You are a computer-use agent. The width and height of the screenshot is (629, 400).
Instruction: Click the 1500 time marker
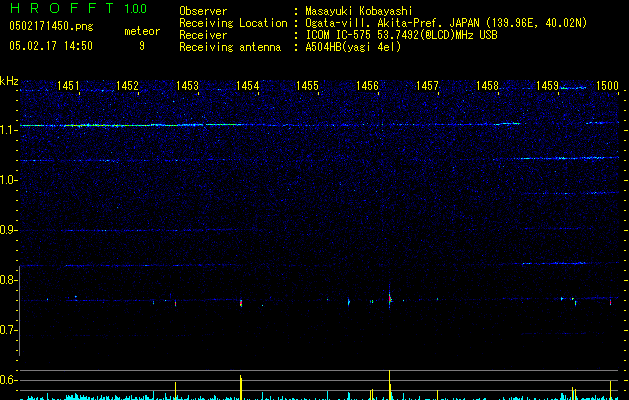tap(607, 86)
